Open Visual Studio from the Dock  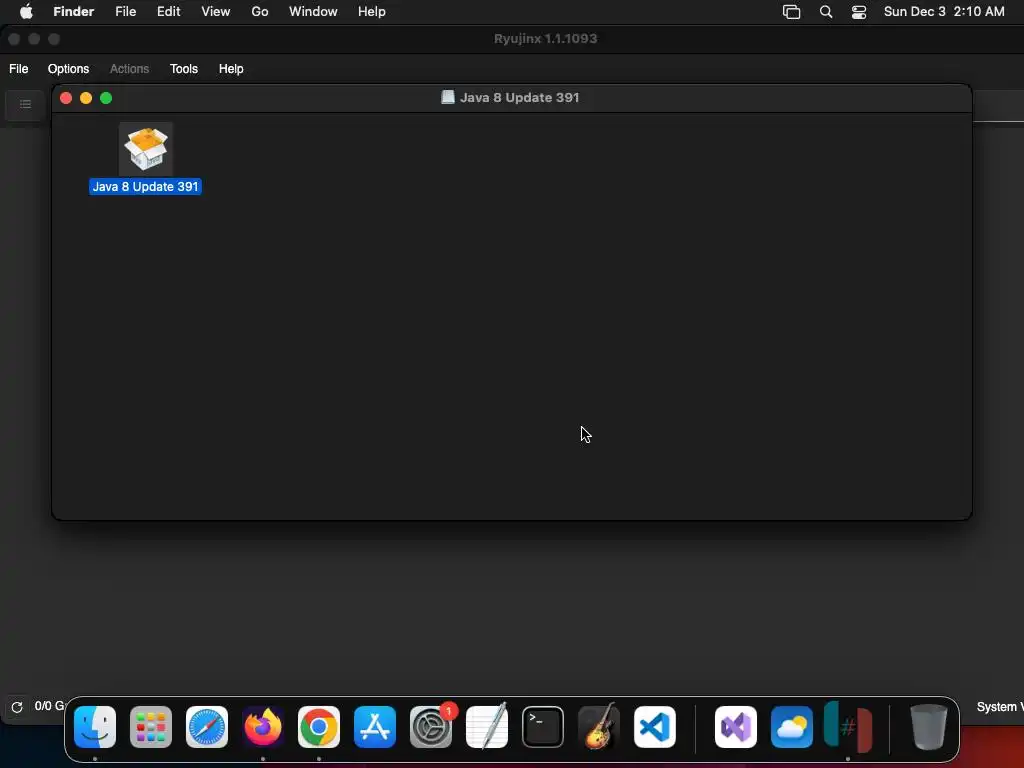736,727
